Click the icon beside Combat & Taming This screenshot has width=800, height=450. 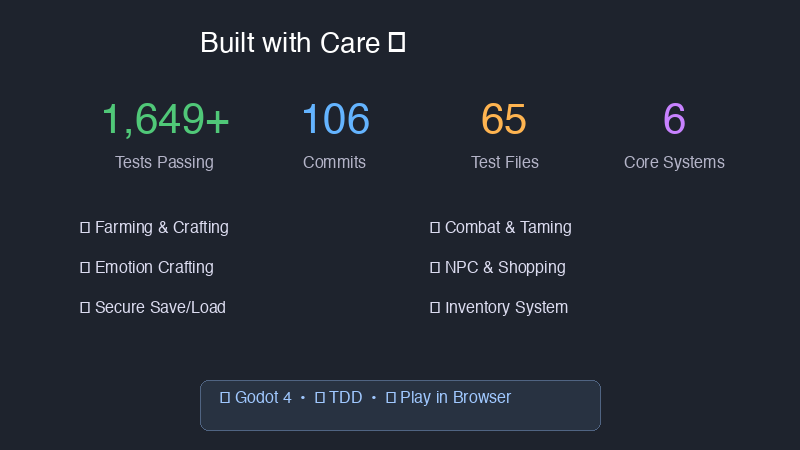click(x=435, y=228)
